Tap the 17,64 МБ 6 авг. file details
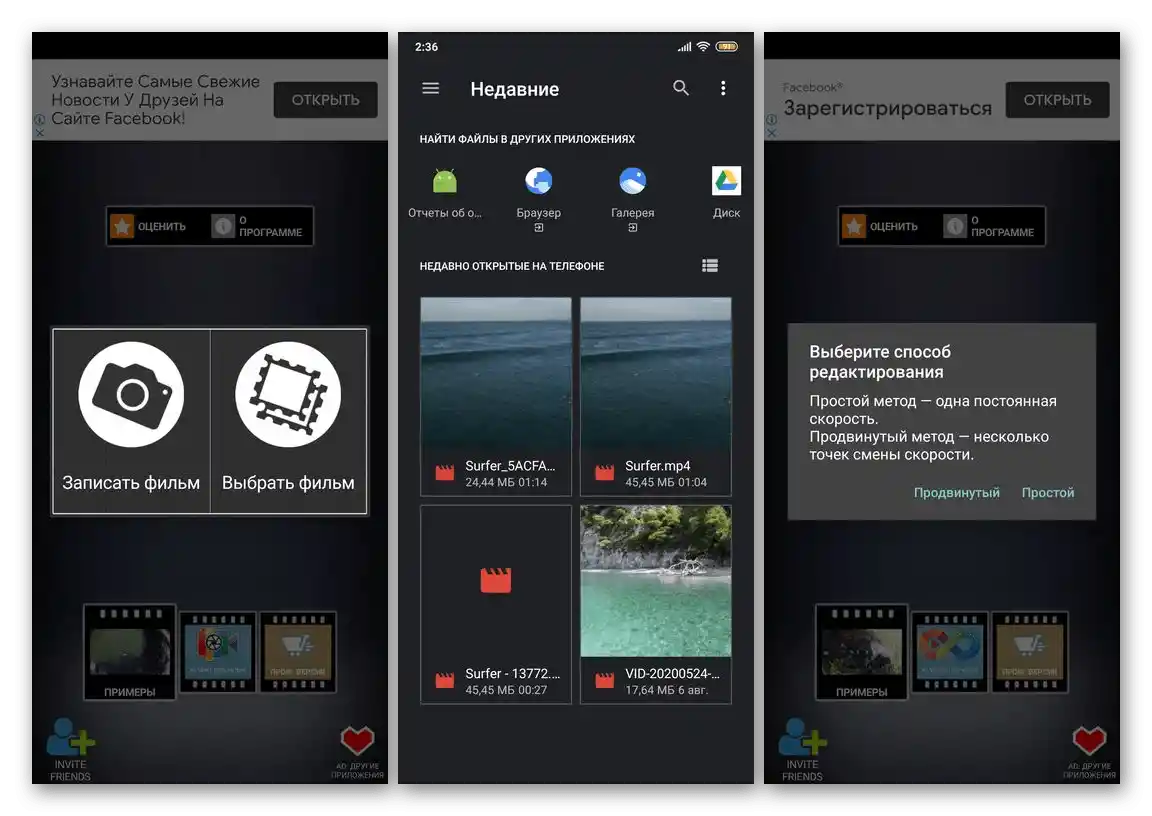This screenshot has height=816, width=1152. (666, 690)
